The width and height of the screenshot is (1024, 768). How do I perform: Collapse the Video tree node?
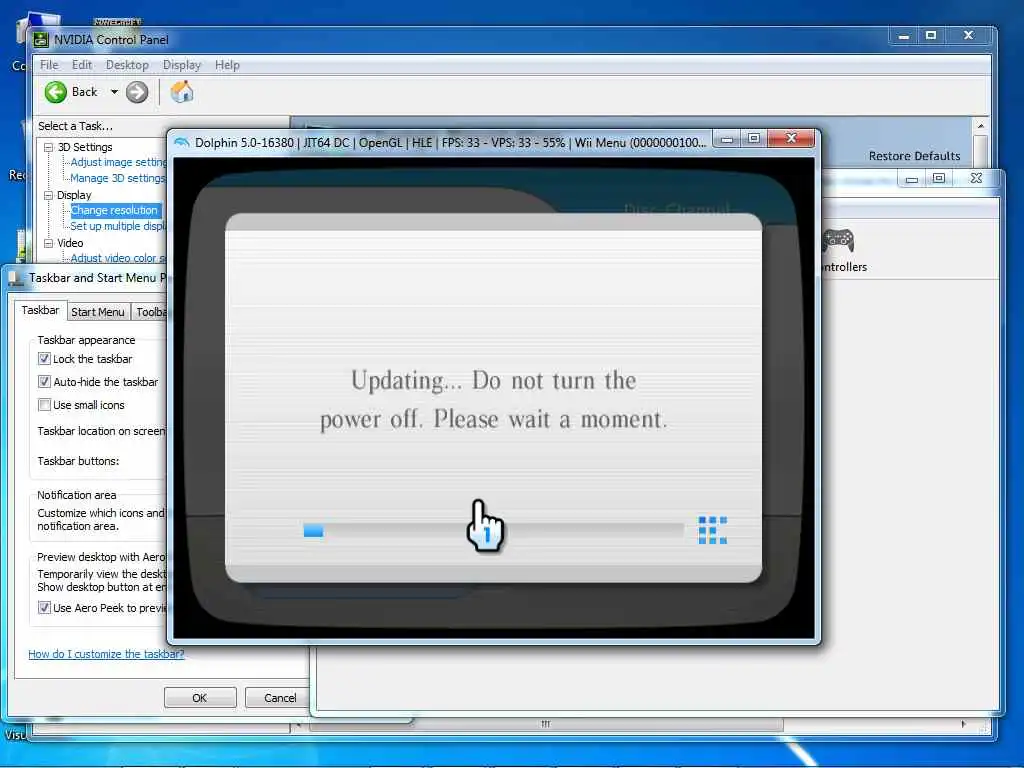click(x=48, y=243)
